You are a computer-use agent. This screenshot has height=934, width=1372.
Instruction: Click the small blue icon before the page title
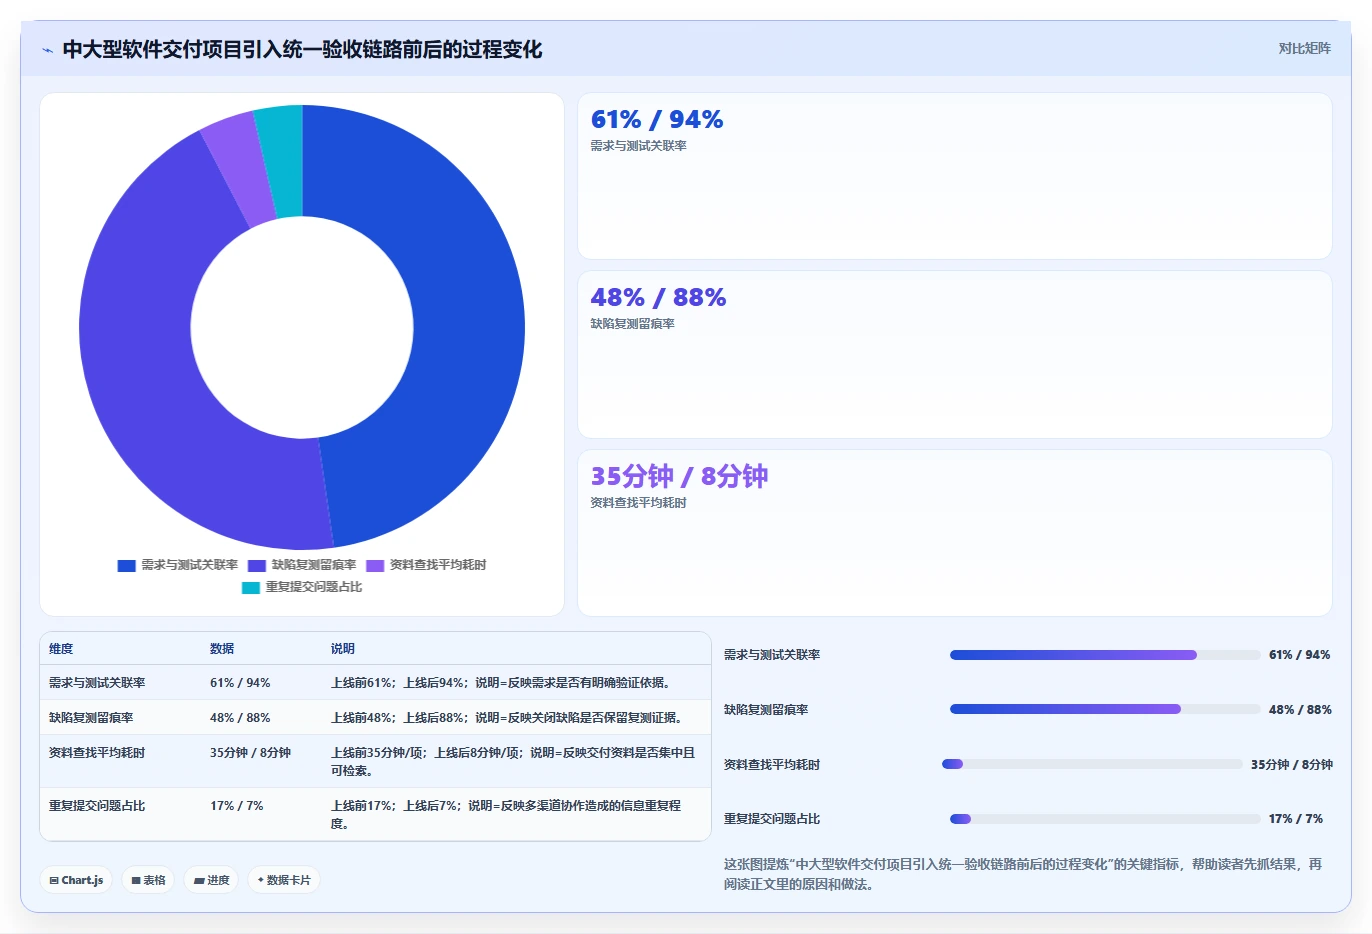point(47,50)
